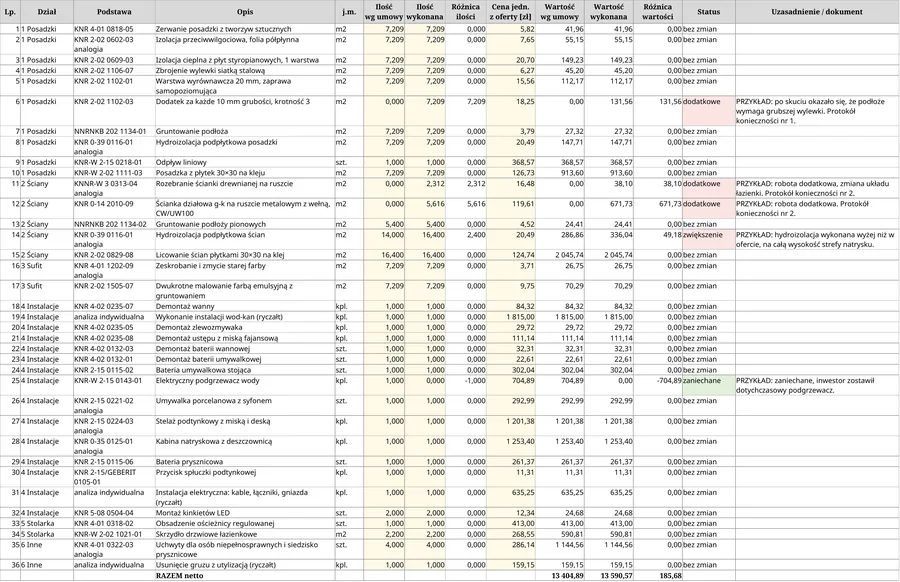Select the "Protokół konieczności nr 1" justification cell

click(x=817, y=111)
